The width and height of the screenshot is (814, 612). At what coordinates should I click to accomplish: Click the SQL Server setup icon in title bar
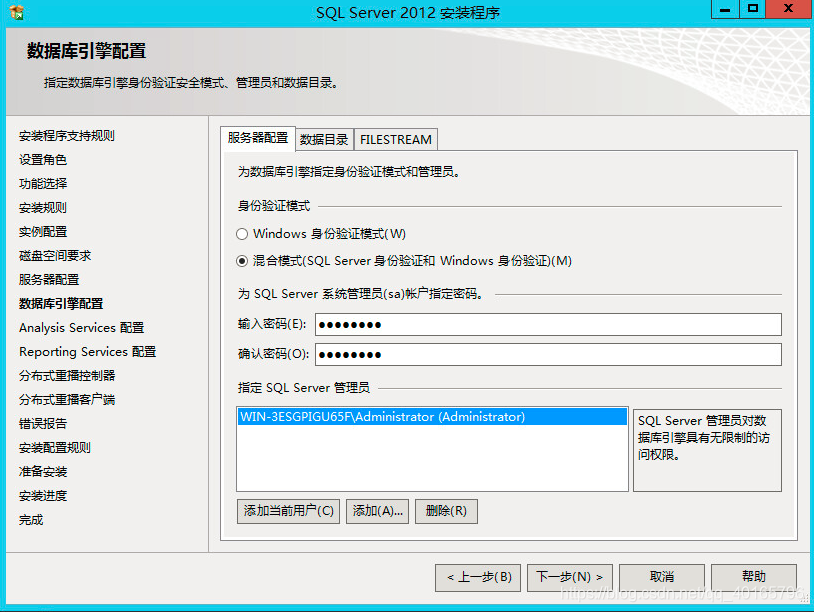[x=17, y=12]
